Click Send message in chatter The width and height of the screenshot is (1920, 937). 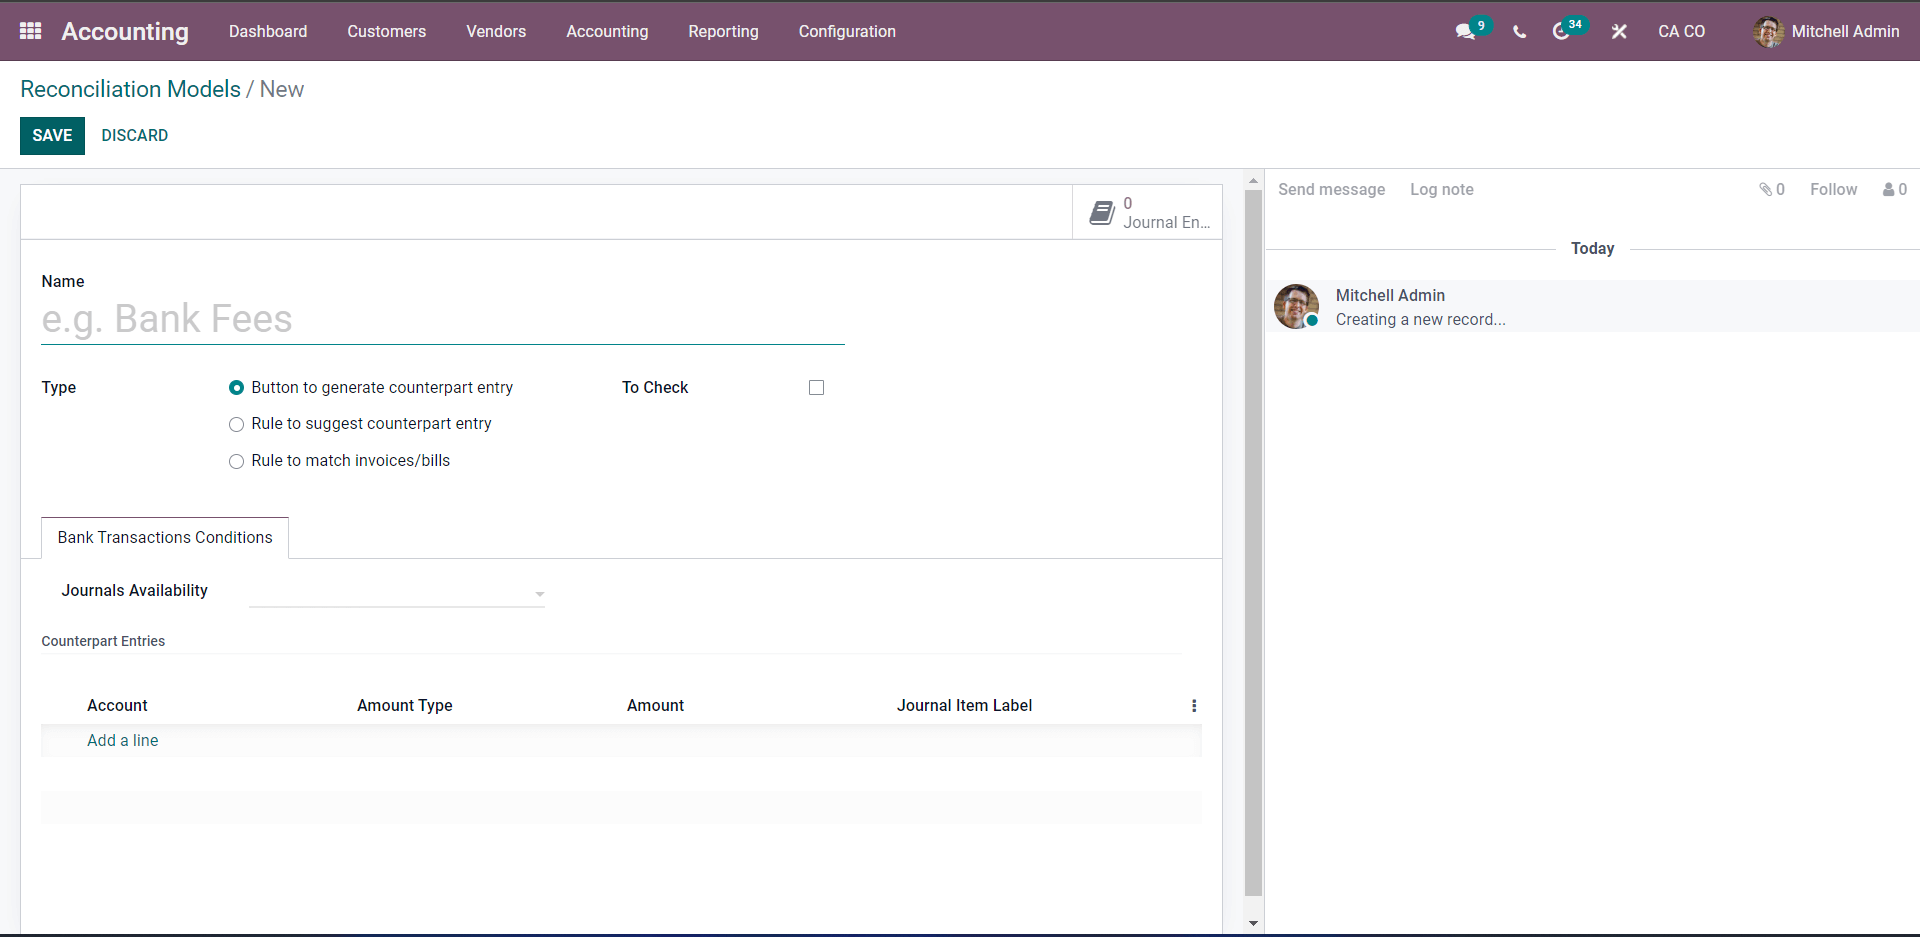[x=1331, y=190]
